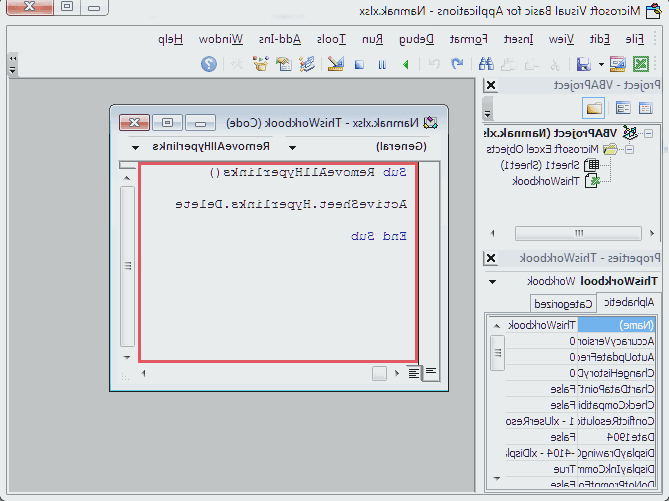Screen dimensions: 669x501
Task: Toggle Design Mode icon in toolbar
Action: [x=337, y=64]
